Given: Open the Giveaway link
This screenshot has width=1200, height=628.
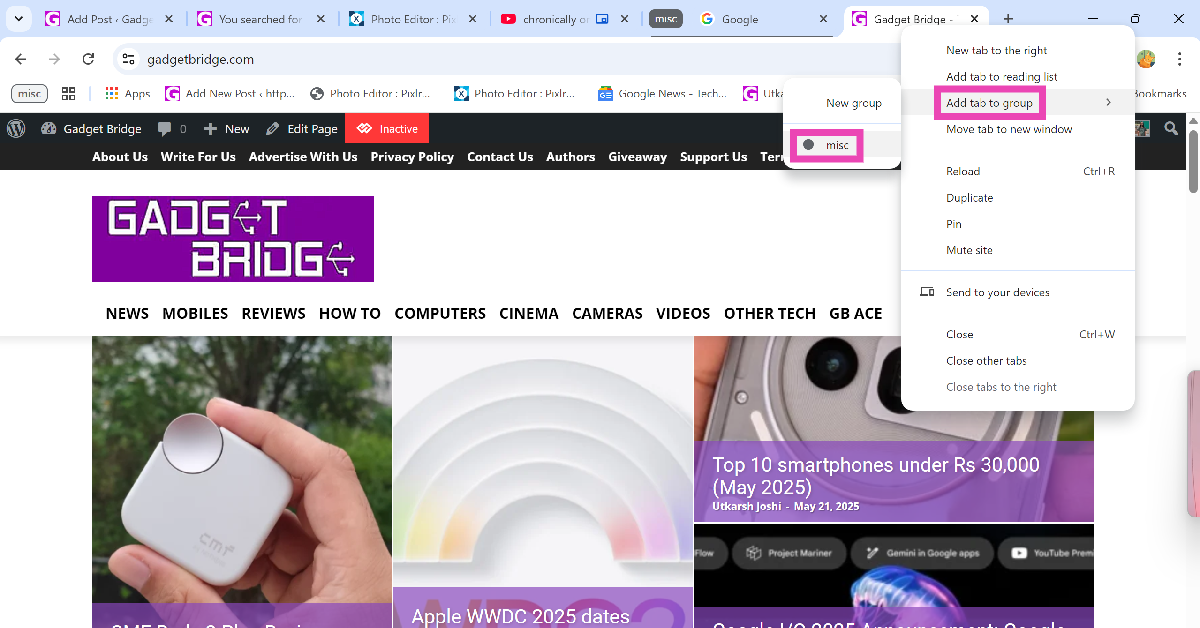Looking at the screenshot, I should pyautogui.click(x=637, y=157).
